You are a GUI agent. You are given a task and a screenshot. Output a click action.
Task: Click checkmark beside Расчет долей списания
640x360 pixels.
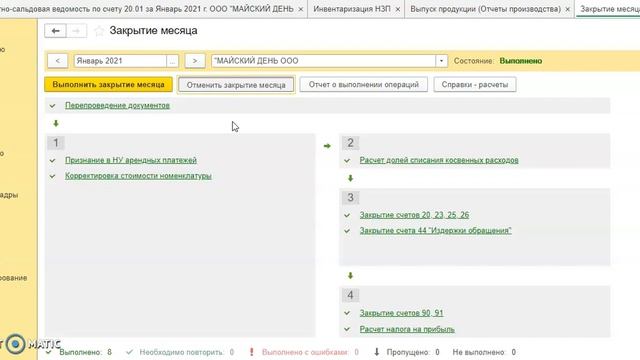pos(347,160)
